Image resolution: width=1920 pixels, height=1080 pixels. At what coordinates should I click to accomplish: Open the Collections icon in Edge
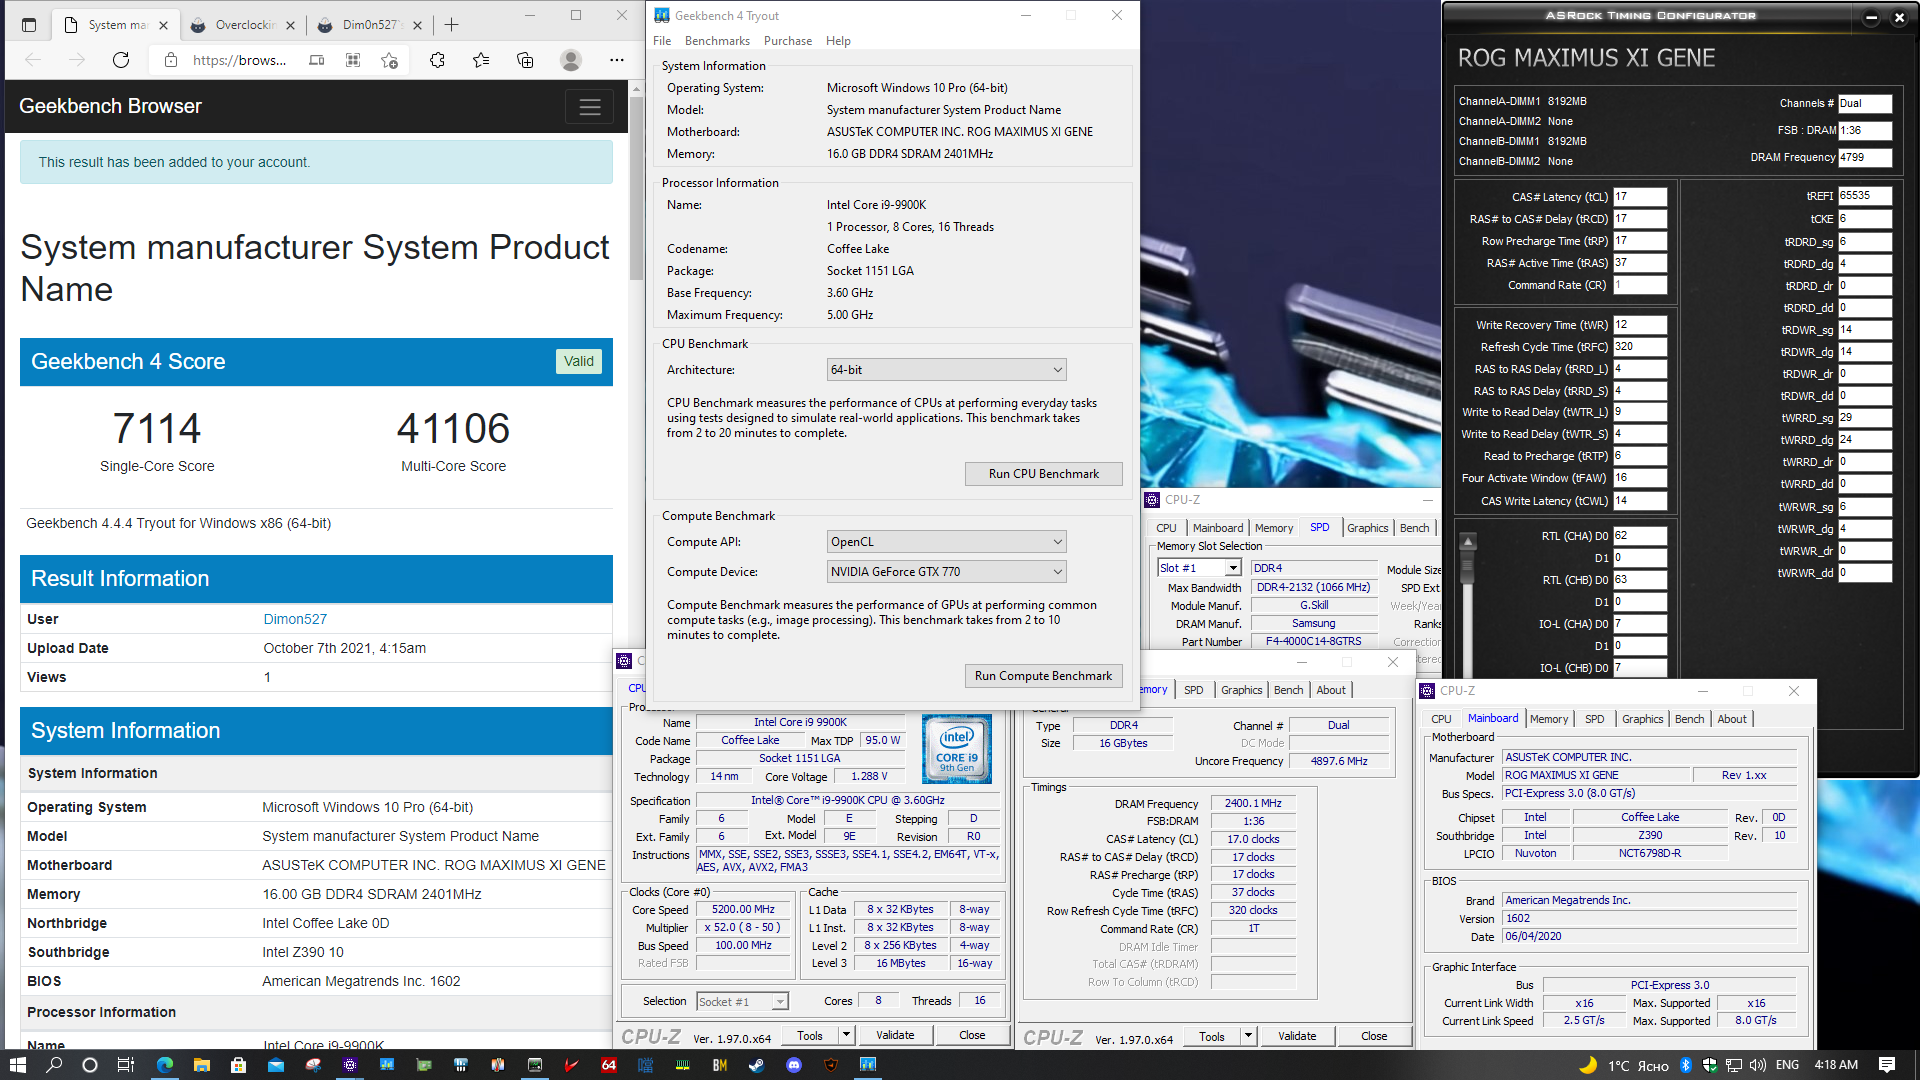click(x=525, y=60)
